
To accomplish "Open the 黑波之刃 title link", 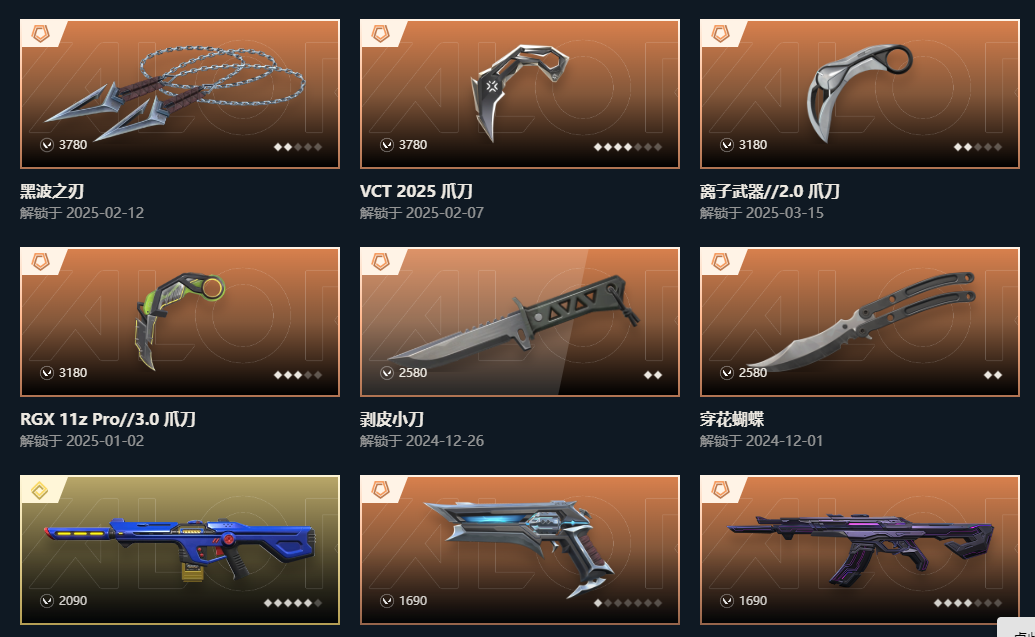I will click(52, 191).
